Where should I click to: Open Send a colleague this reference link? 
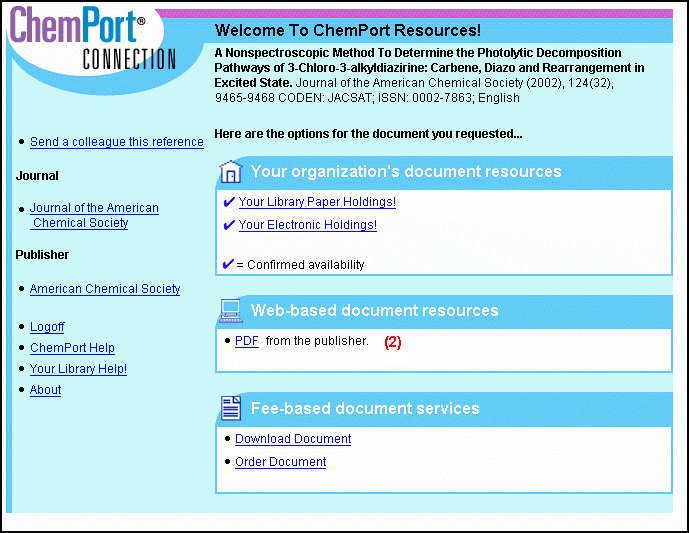(x=116, y=142)
